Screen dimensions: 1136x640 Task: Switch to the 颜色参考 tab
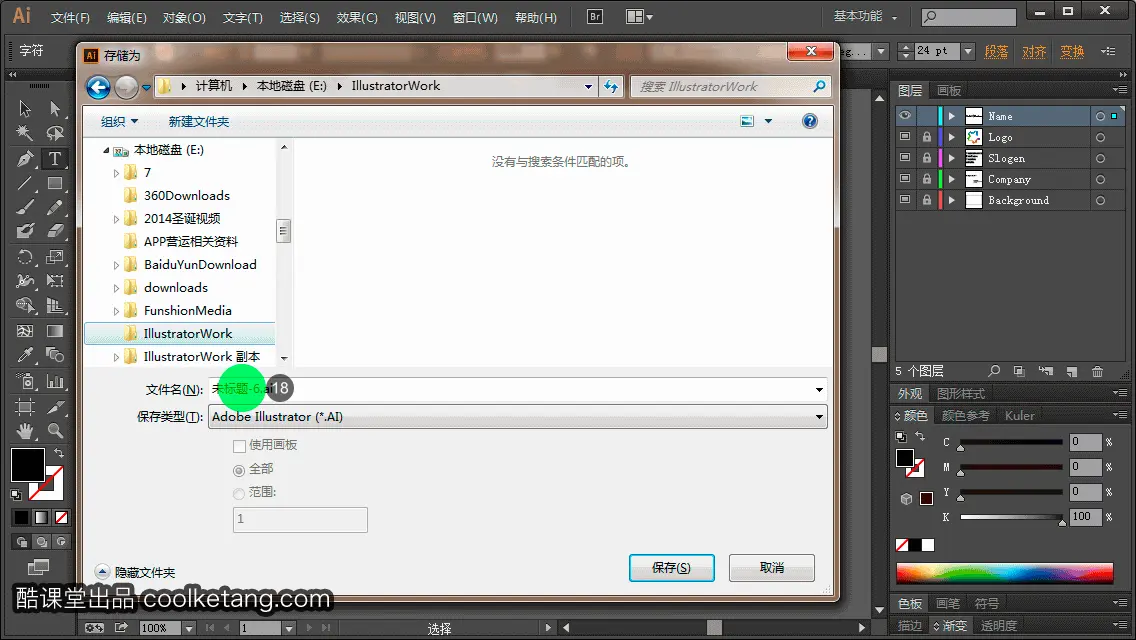pyautogui.click(x=965, y=415)
